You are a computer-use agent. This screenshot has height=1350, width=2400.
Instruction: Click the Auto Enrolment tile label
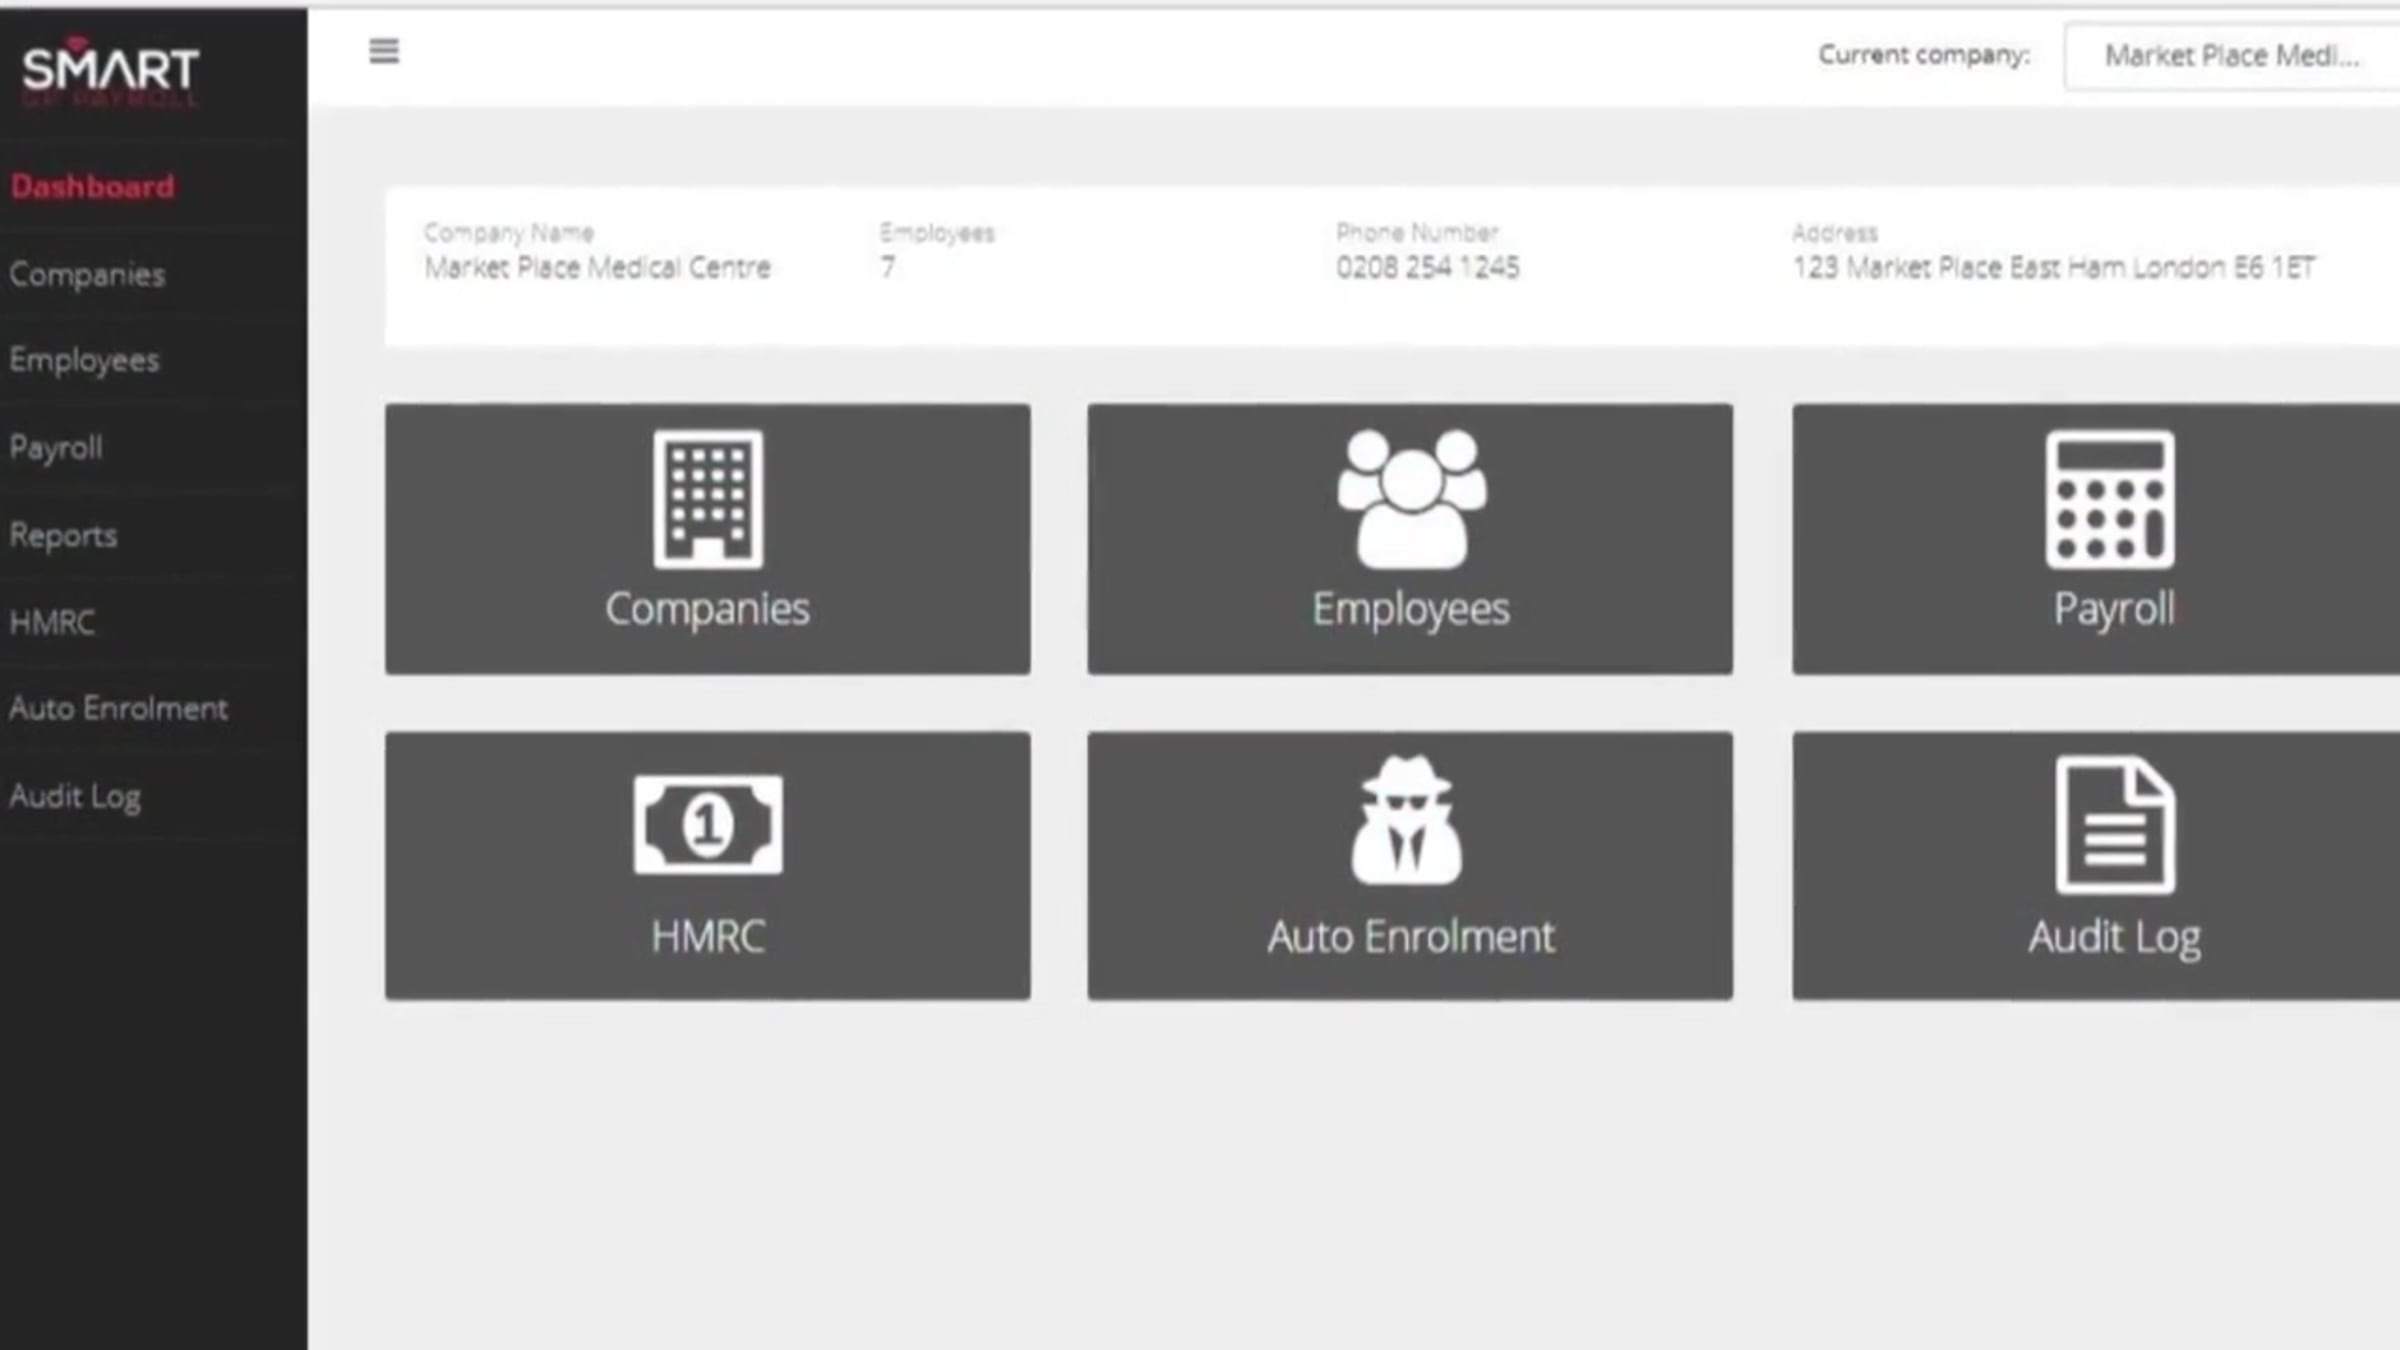[x=1411, y=937]
